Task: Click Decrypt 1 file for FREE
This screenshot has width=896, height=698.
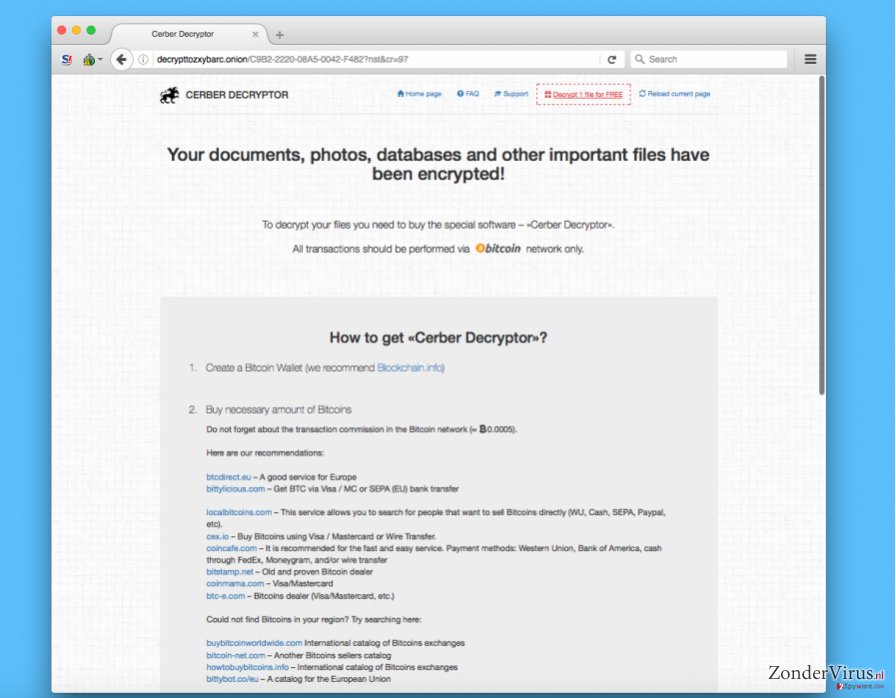Action: (583, 94)
